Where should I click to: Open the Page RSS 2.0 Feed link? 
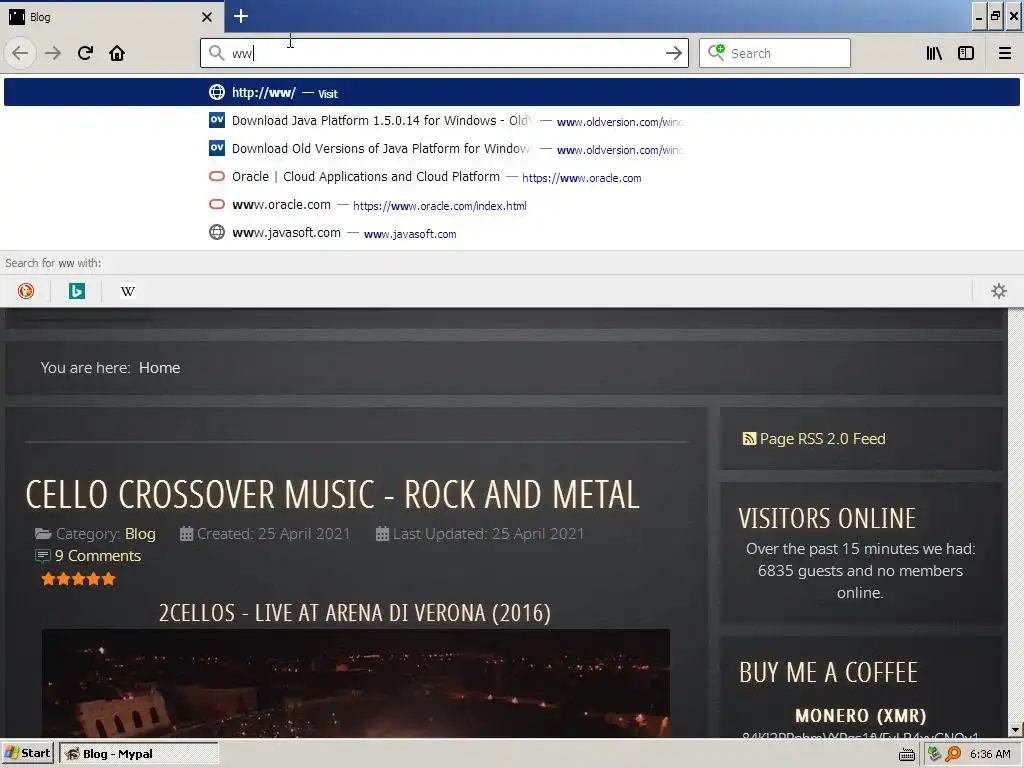pyautogui.click(x=814, y=439)
